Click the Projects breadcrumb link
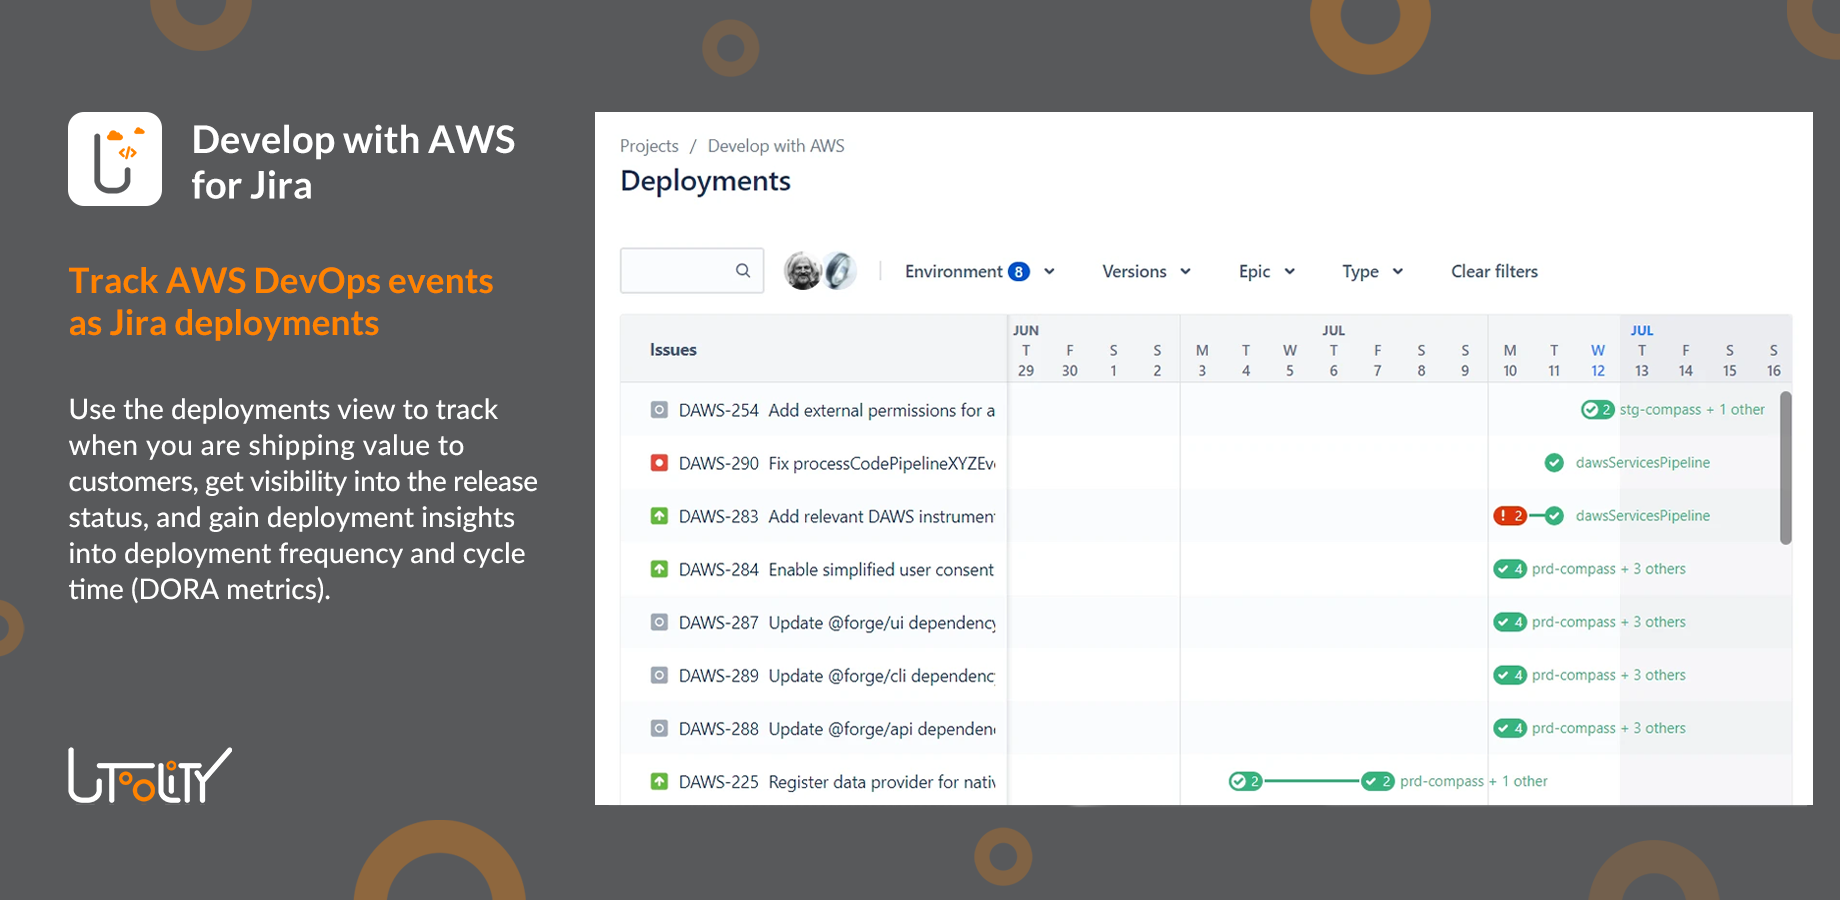This screenshot has width=1840, height=900. pyautogui.click(x=649, y=146)
